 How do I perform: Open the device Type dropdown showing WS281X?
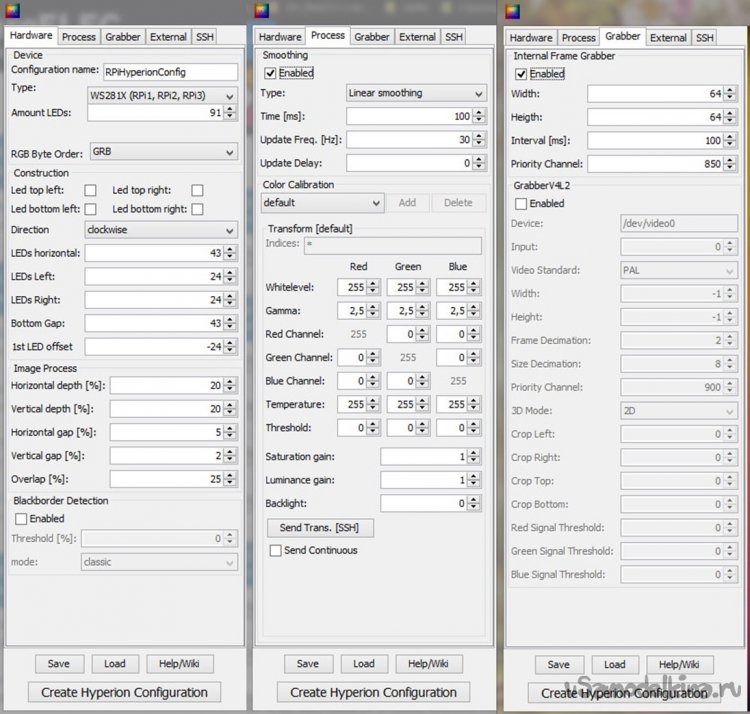point(162,95)
